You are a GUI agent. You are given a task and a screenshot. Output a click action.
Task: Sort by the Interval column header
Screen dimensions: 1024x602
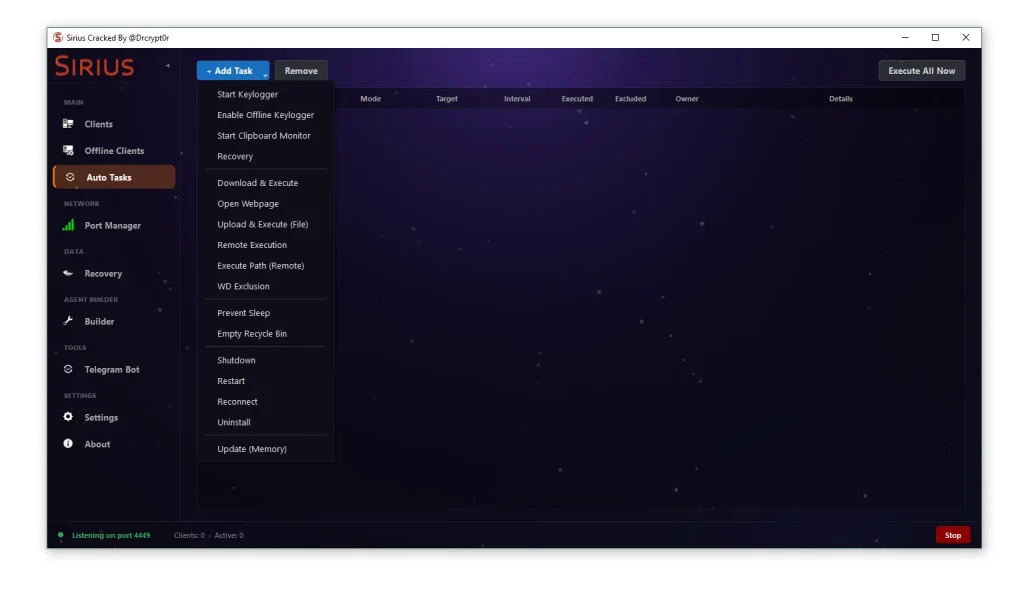pyautogui.click(x=517, y=99)
